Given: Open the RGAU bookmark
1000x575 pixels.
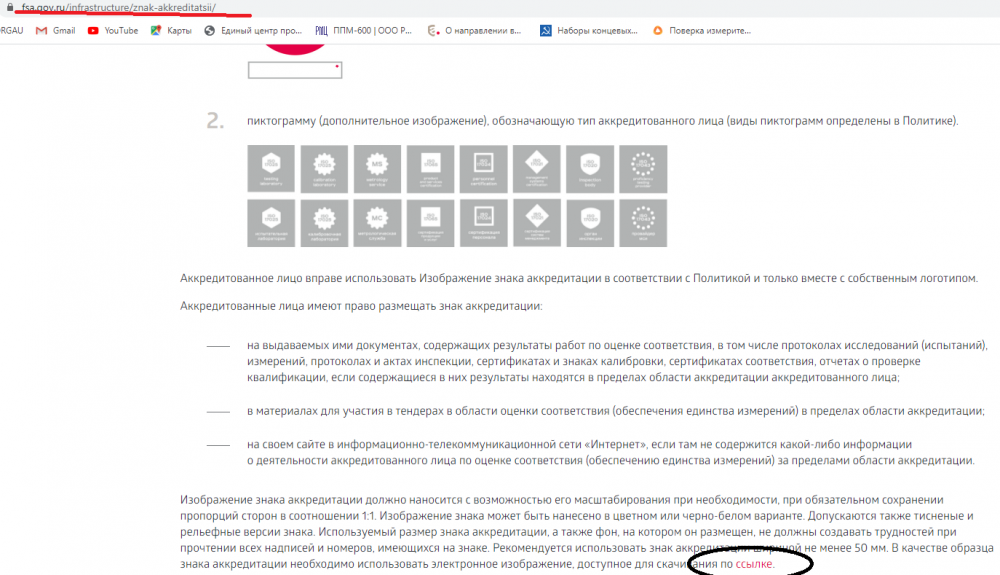Looking at the screenshot, I should pyautogui.click(x=11, y=31).
